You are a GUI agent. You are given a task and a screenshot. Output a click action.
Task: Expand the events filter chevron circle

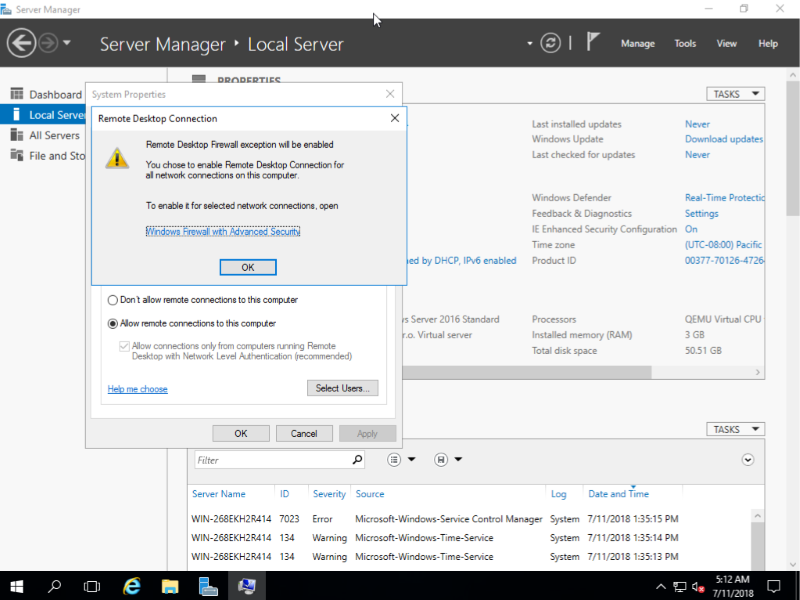747,460
